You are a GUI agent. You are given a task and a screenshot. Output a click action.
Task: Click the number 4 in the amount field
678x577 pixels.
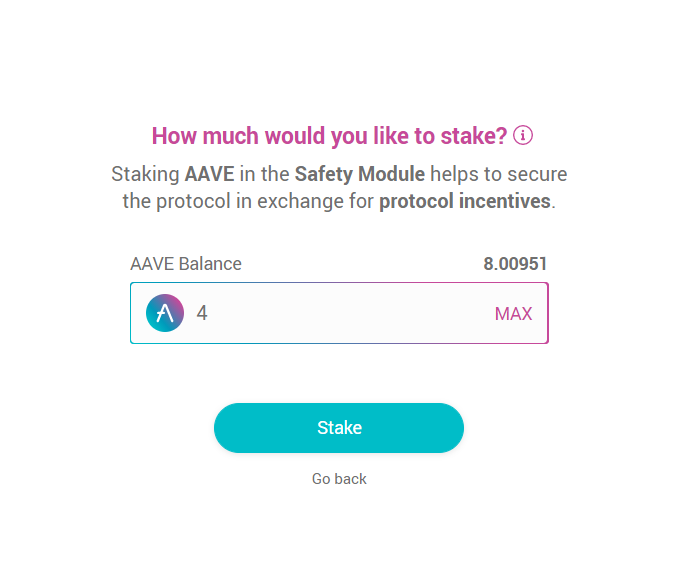[202, 313]
